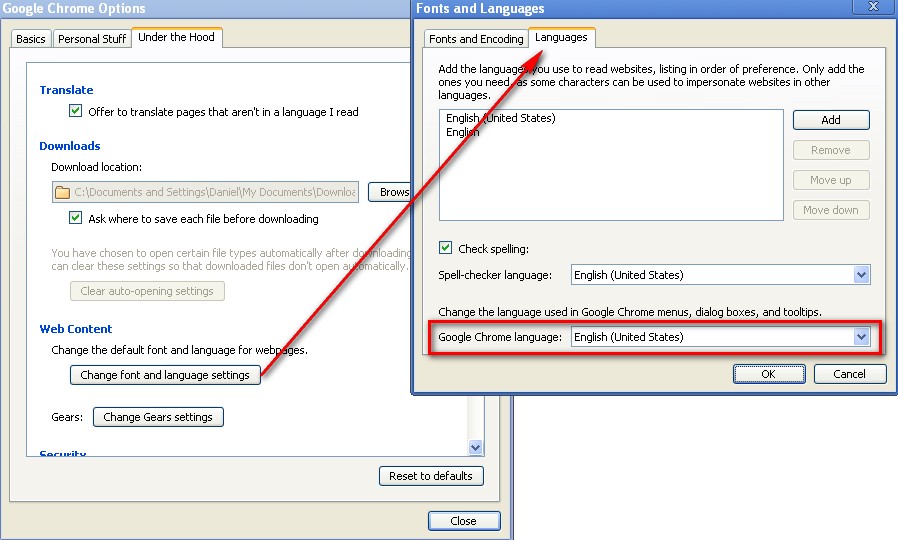Viewport: 898px width, 540px height.
Task: Close the Google Chrome Options window
Action: coord(464,521)
